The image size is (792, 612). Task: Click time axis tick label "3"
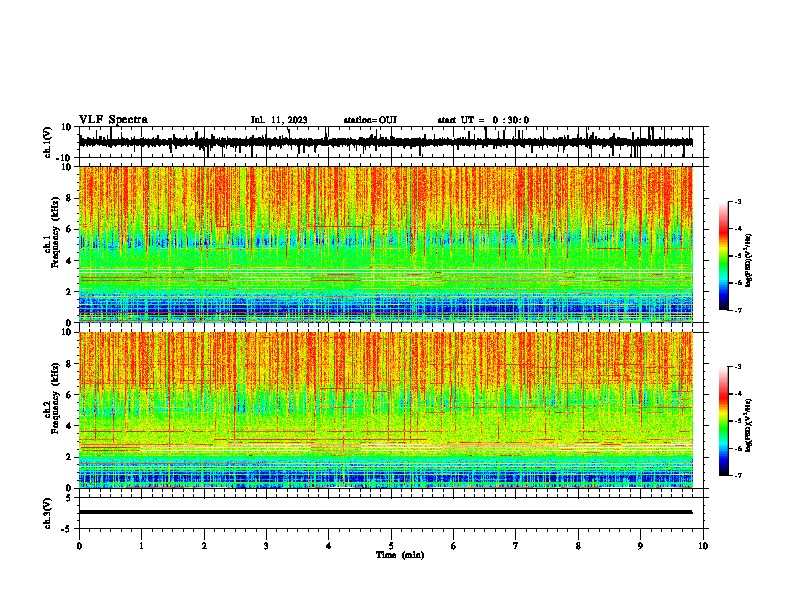266,546
